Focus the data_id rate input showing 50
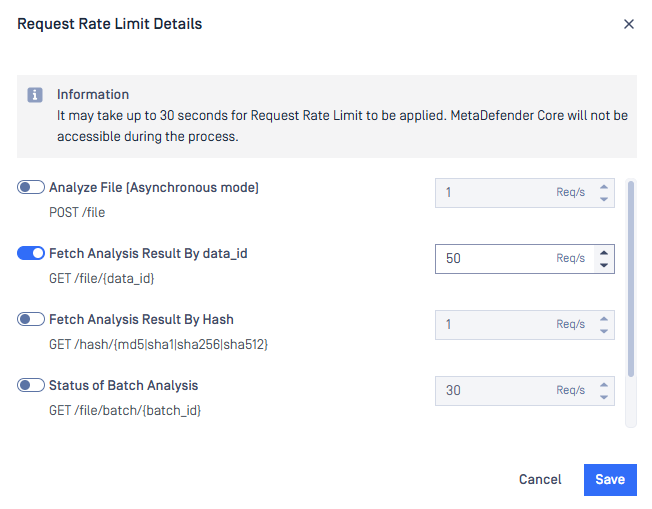 [x=525, y=259]
